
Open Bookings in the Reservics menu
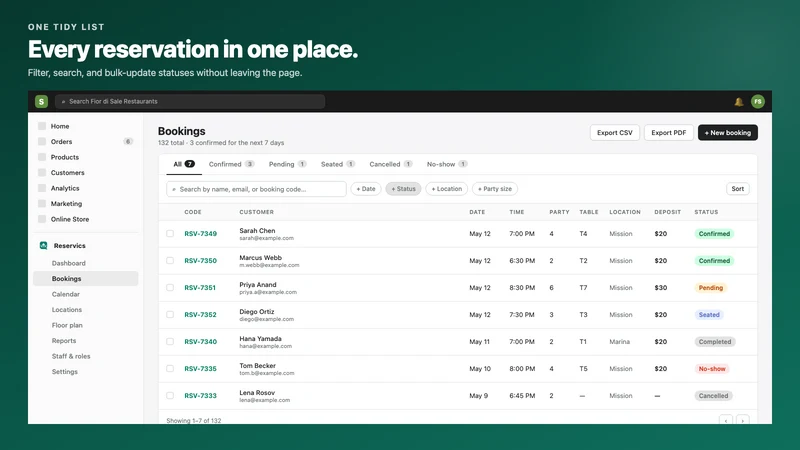coord(86,279)
